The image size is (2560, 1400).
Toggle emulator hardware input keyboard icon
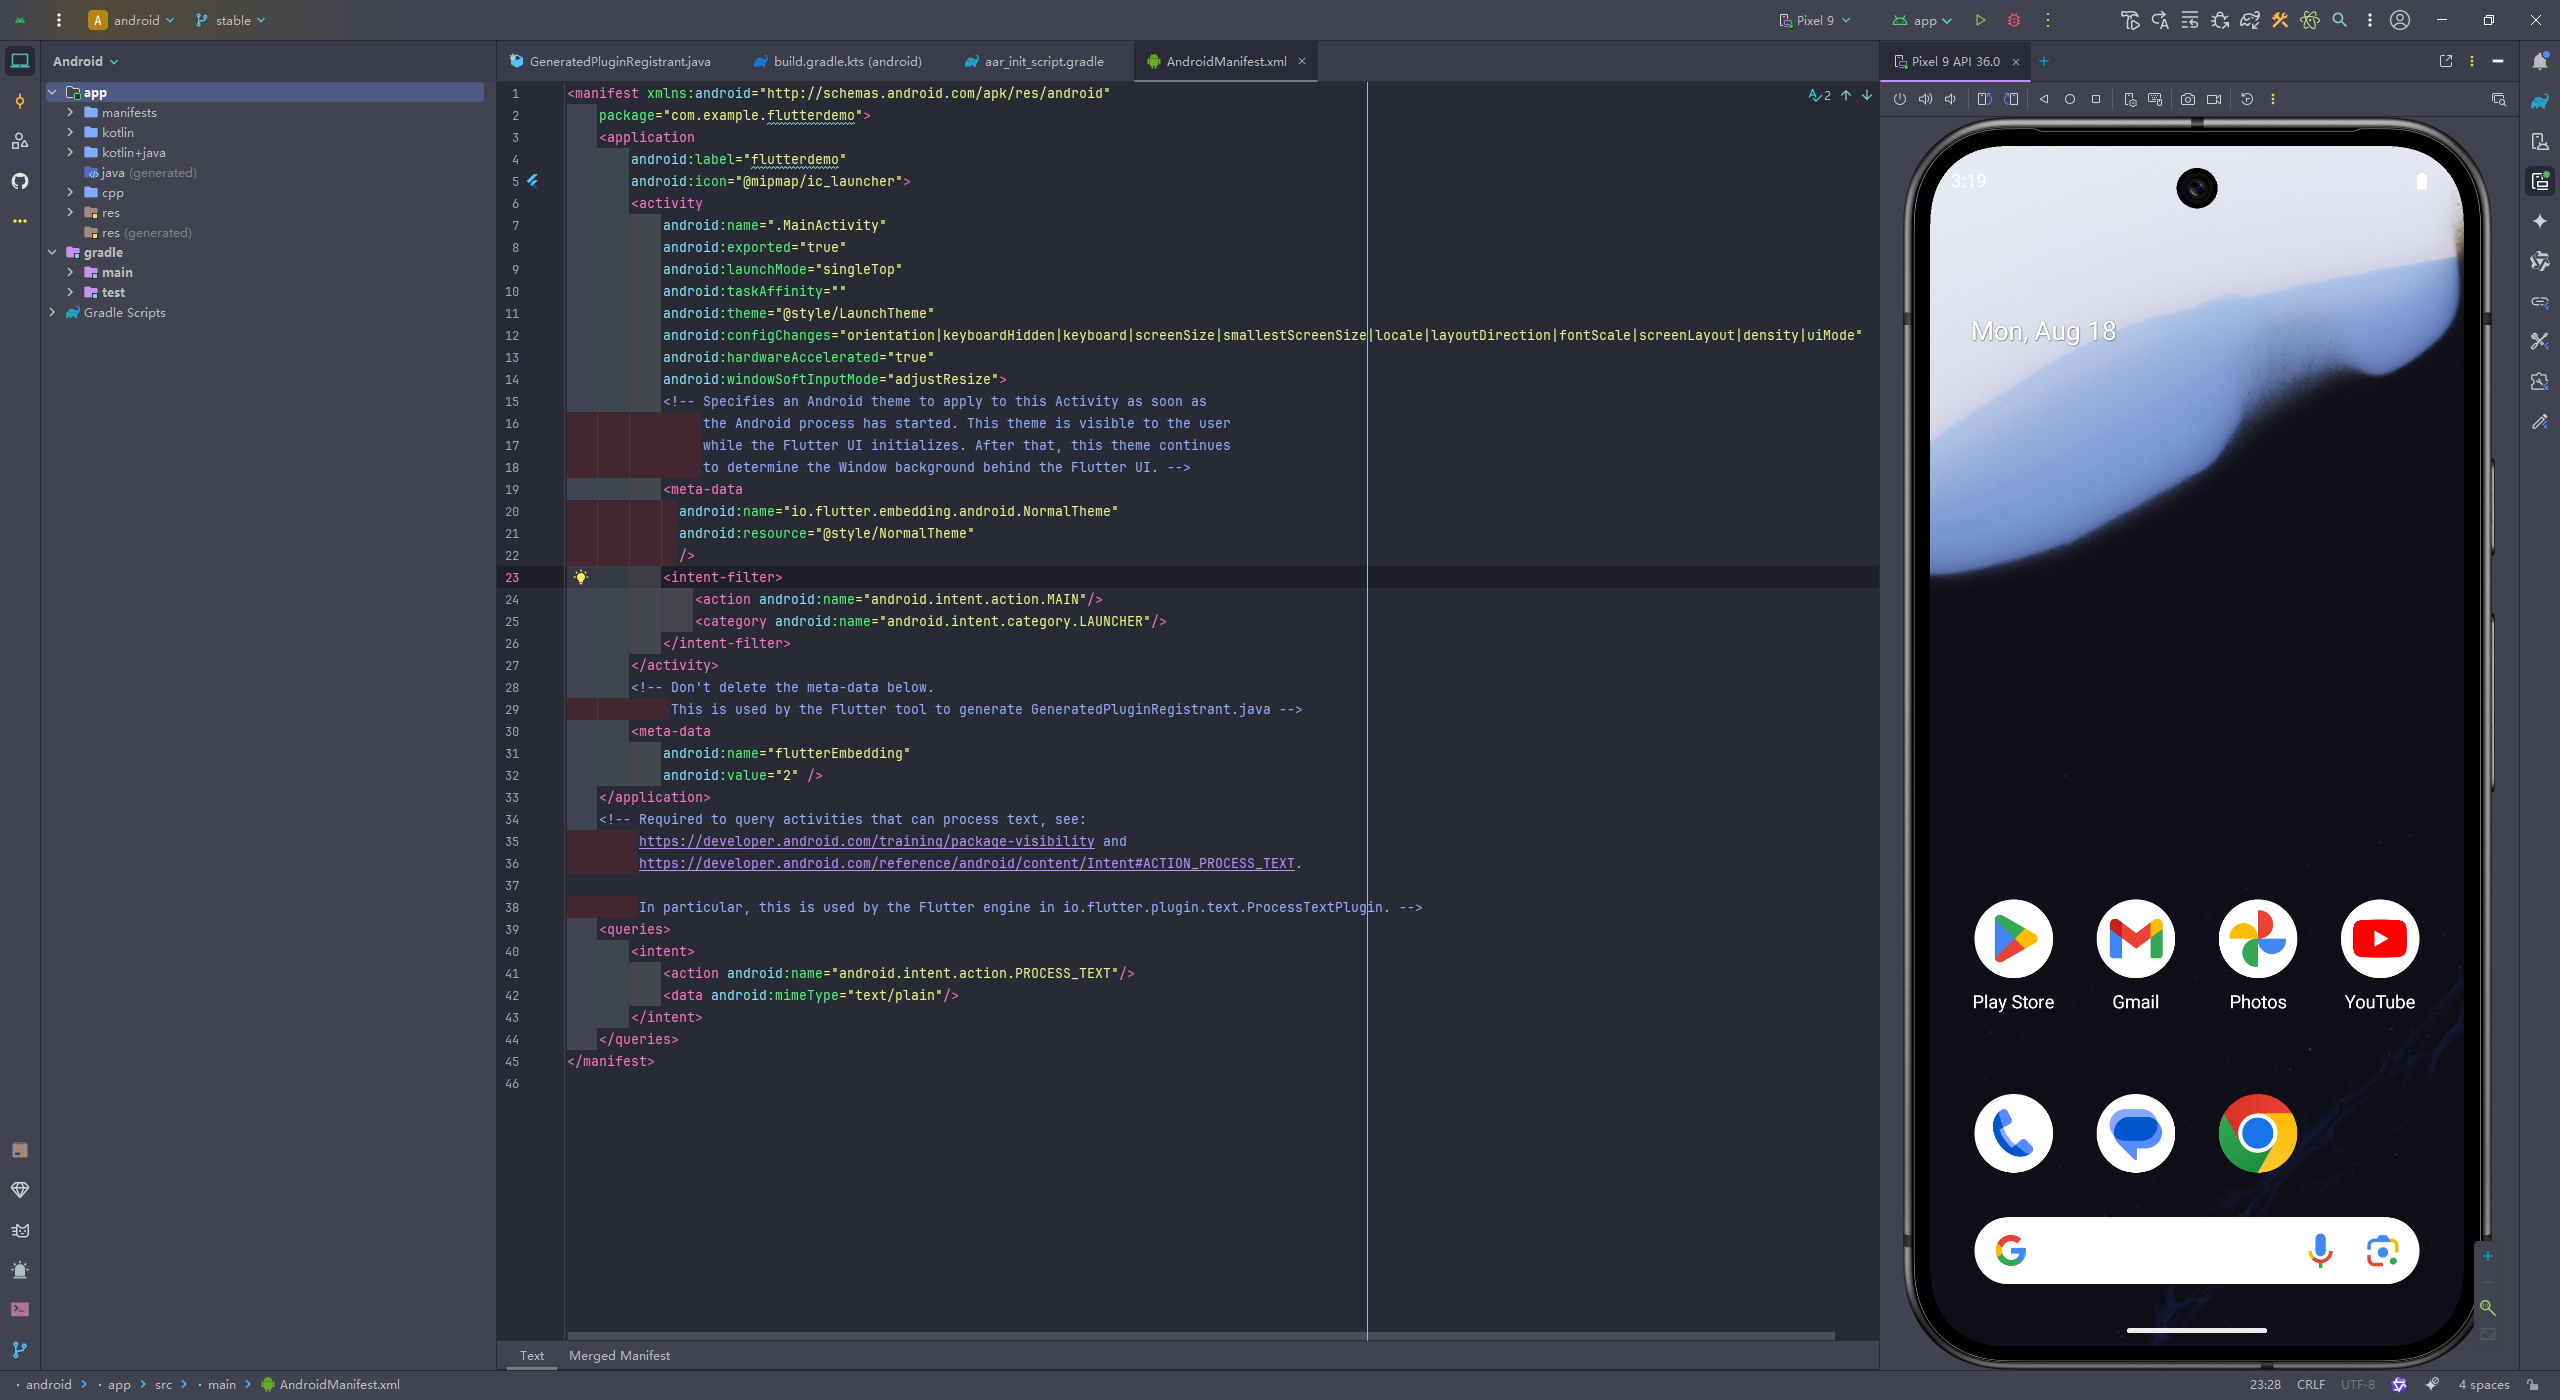(2155, 99)
